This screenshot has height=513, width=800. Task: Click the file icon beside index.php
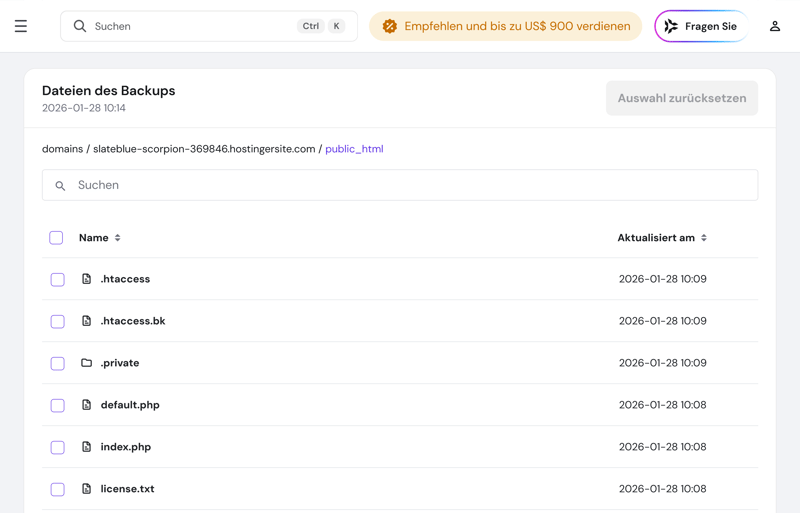87,447
